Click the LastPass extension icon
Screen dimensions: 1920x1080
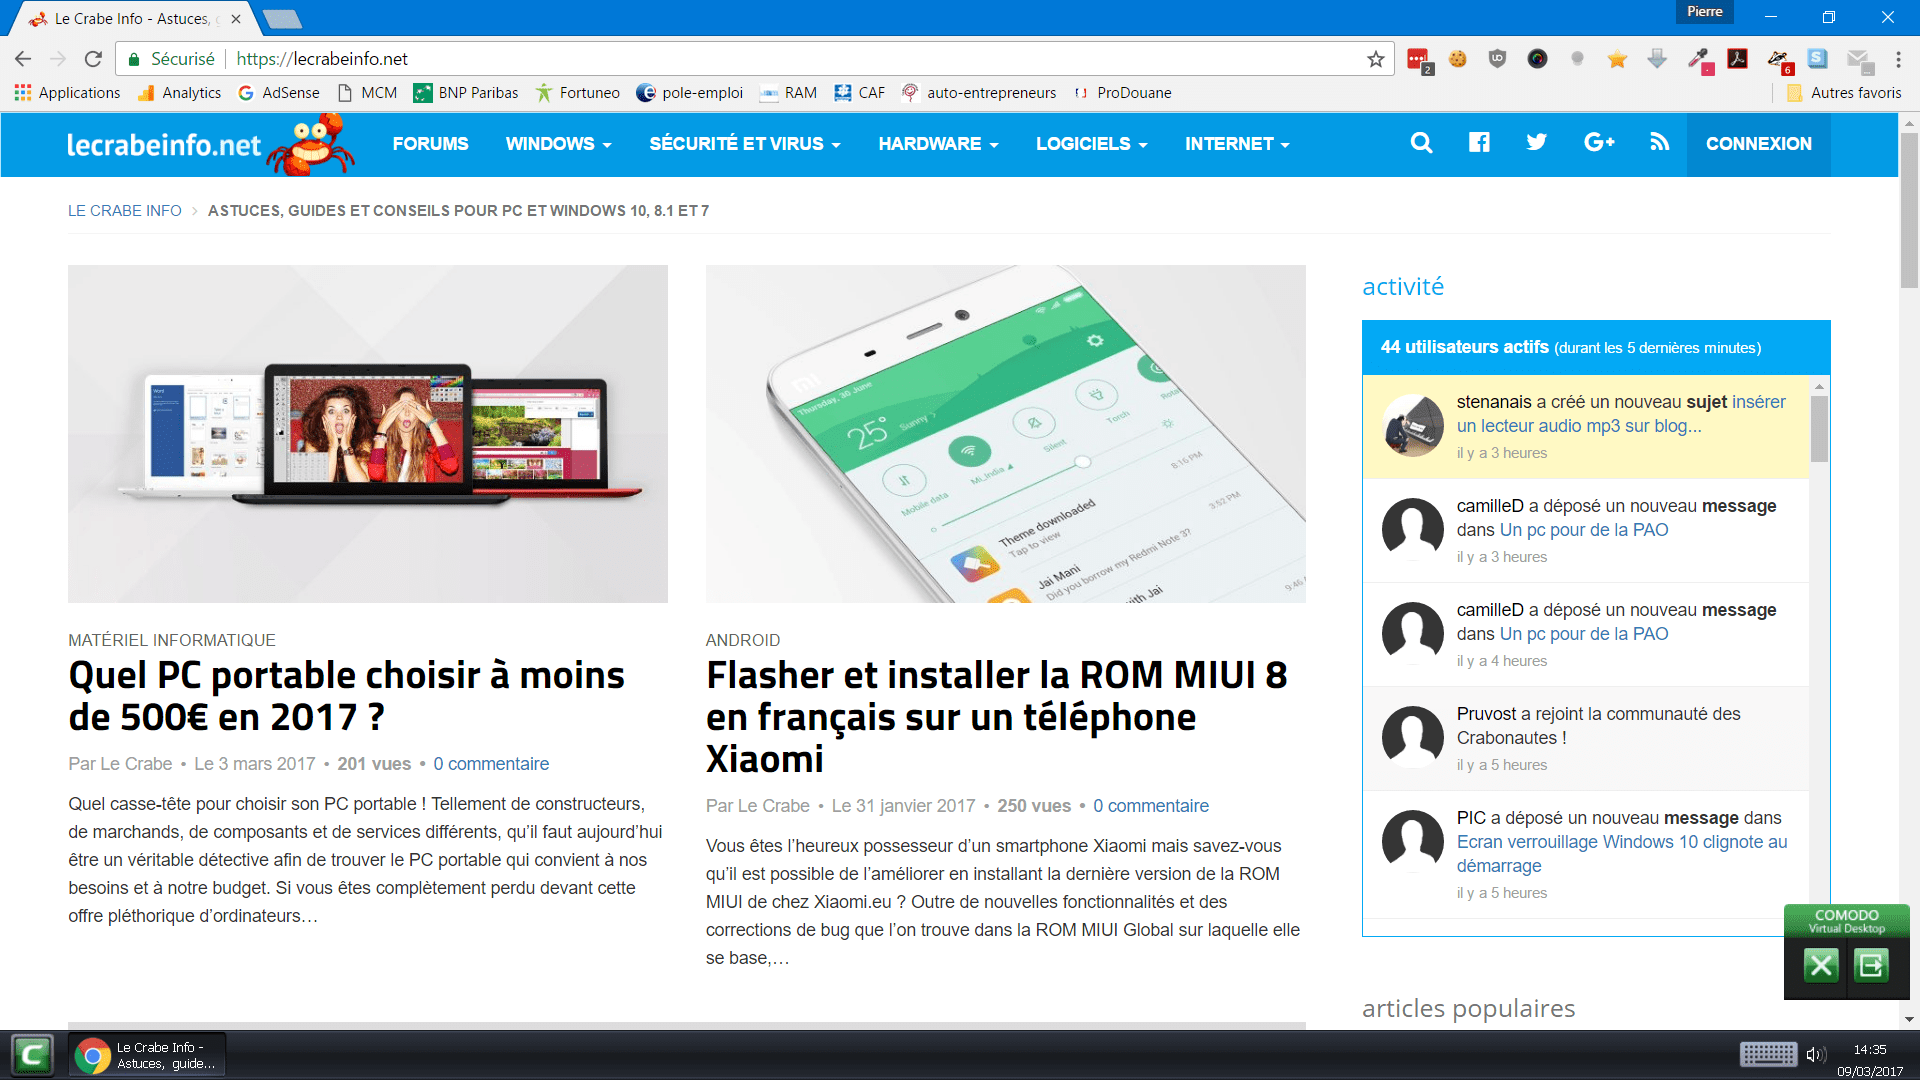pos(1419,60)
